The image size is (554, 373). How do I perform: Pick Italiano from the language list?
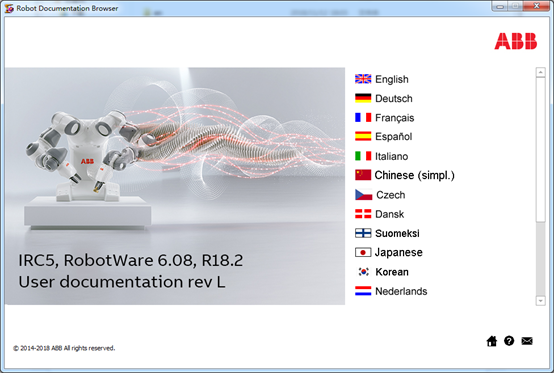[391, 156]
